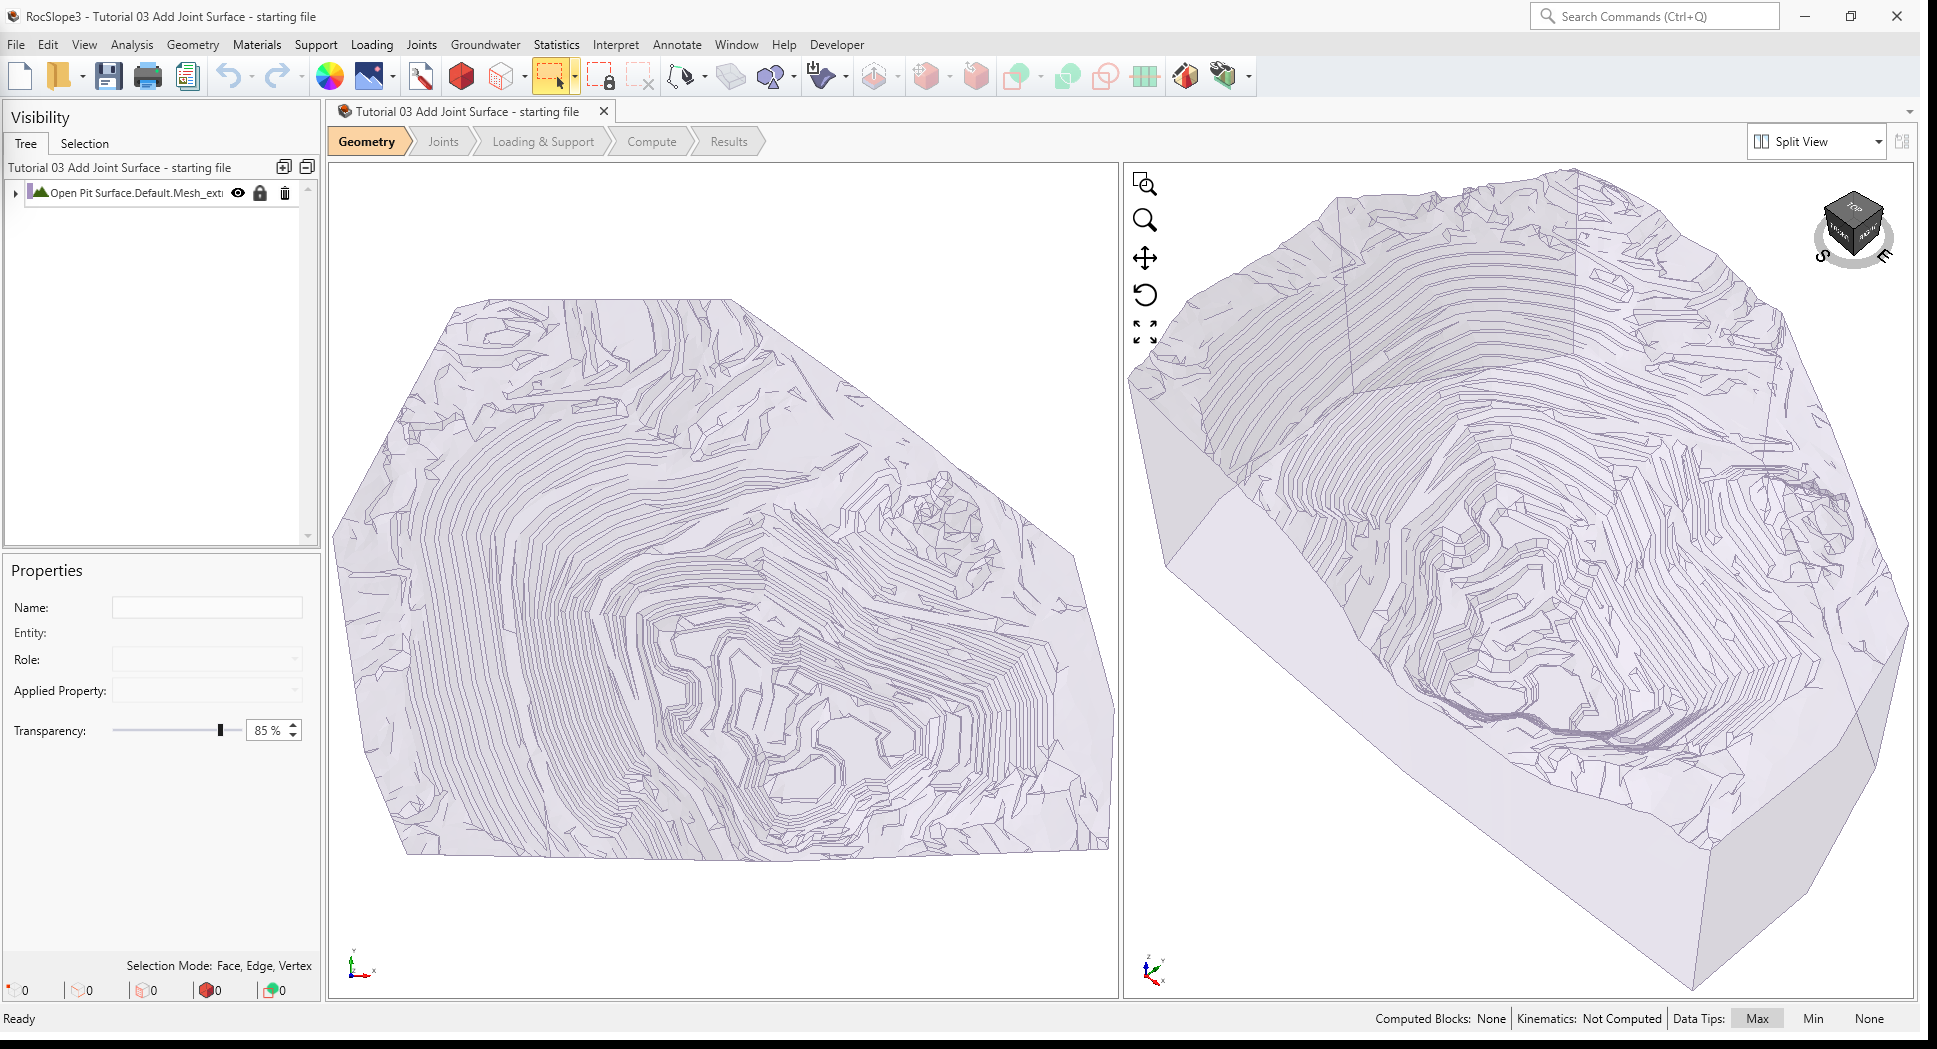
Task: Click the geometric shapes primitives icon
Action: click(770, 76)
